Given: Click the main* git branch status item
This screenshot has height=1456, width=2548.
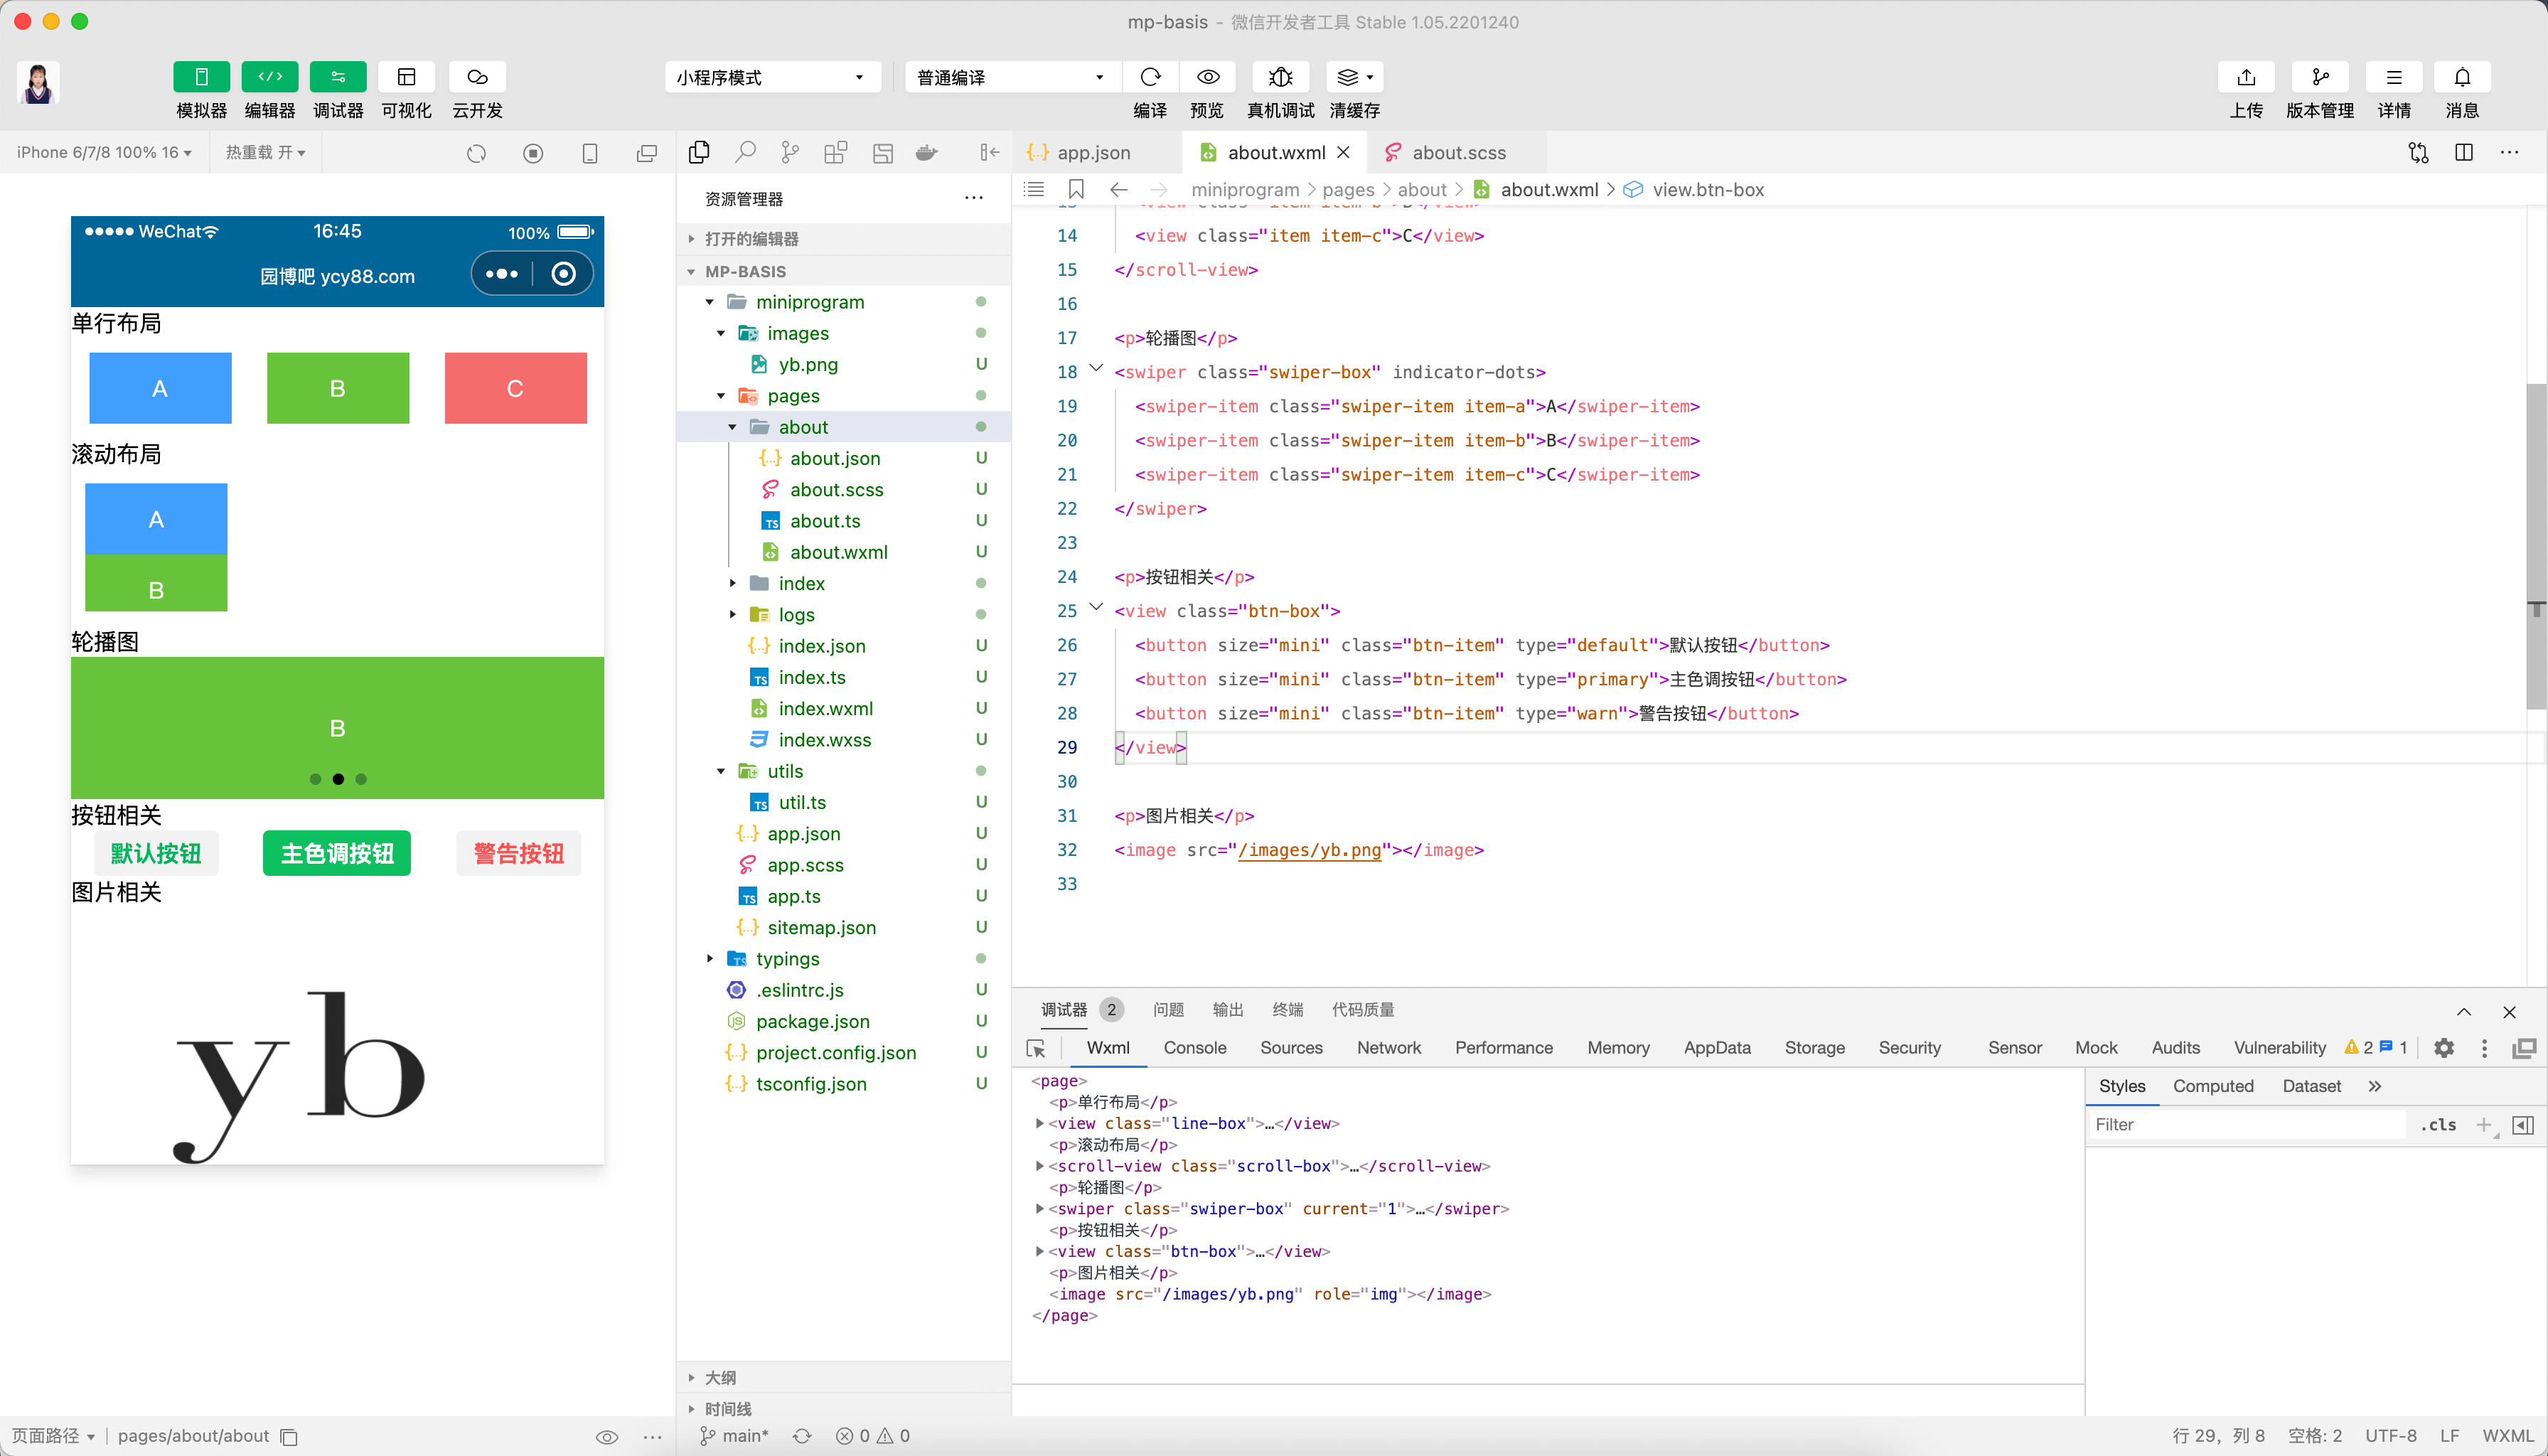Looking at the screenshot, I should pos(735,1436).
